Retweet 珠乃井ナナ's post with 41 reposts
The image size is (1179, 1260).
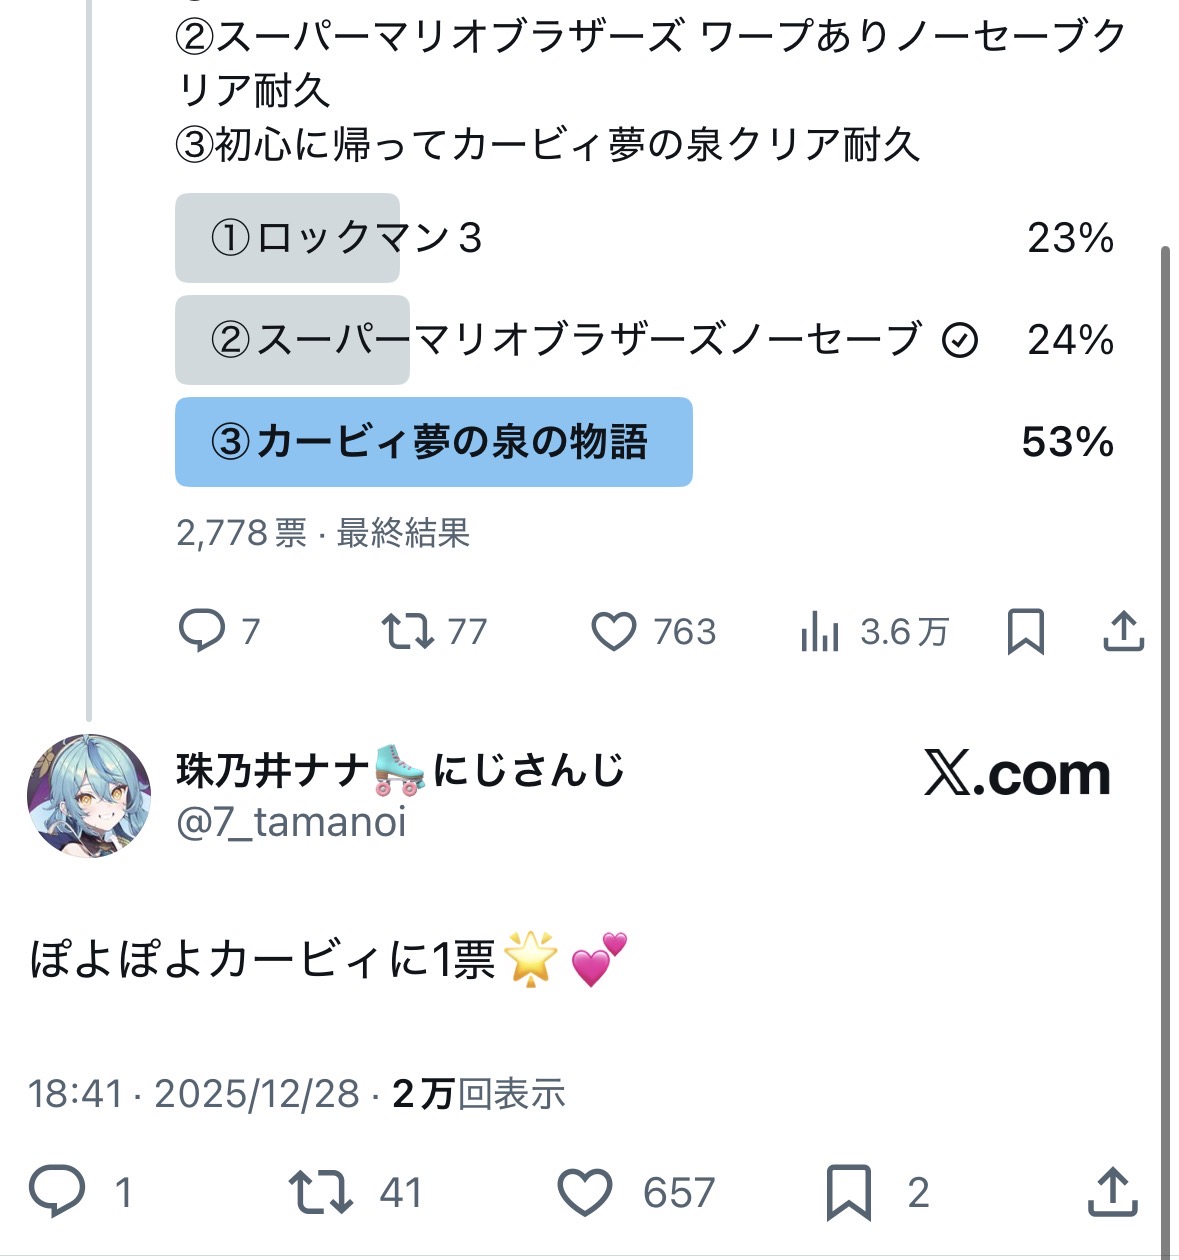(320, 1191)
